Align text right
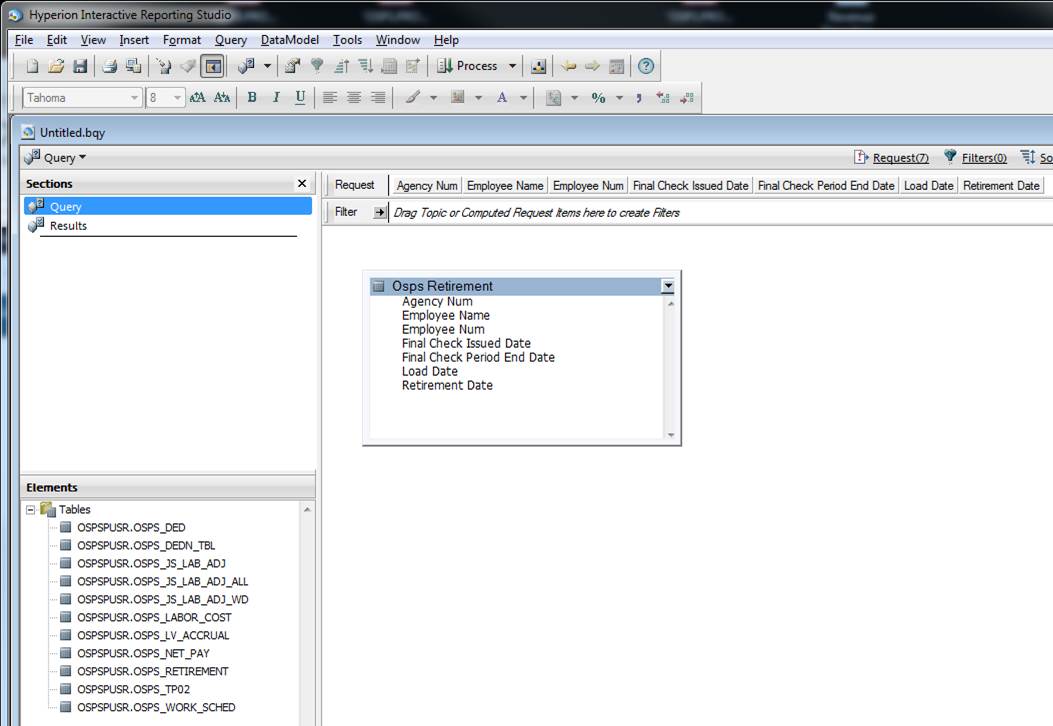 pyautogui.click(x=378, y=98)
